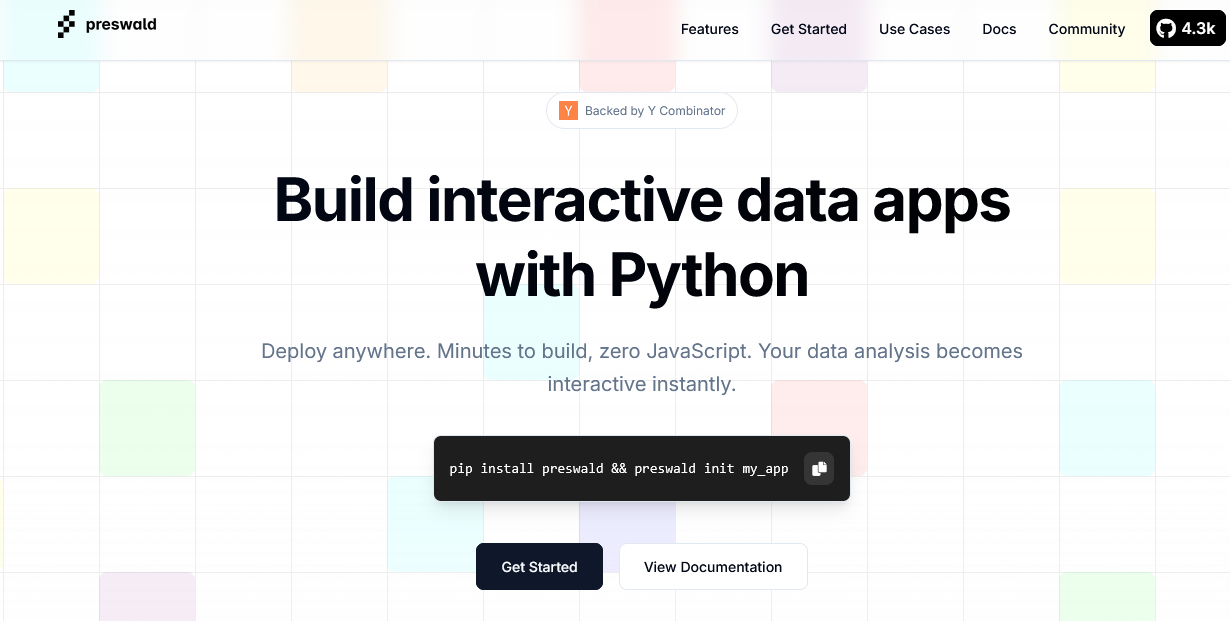Copy the pip install command
The width and height of the screenshot is (1230, 621).
click(819, 468)
